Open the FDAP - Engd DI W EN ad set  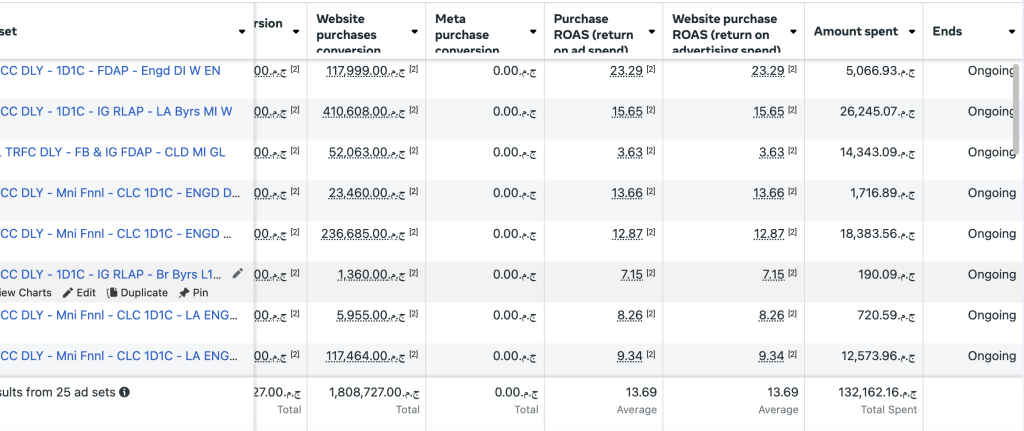110,71
